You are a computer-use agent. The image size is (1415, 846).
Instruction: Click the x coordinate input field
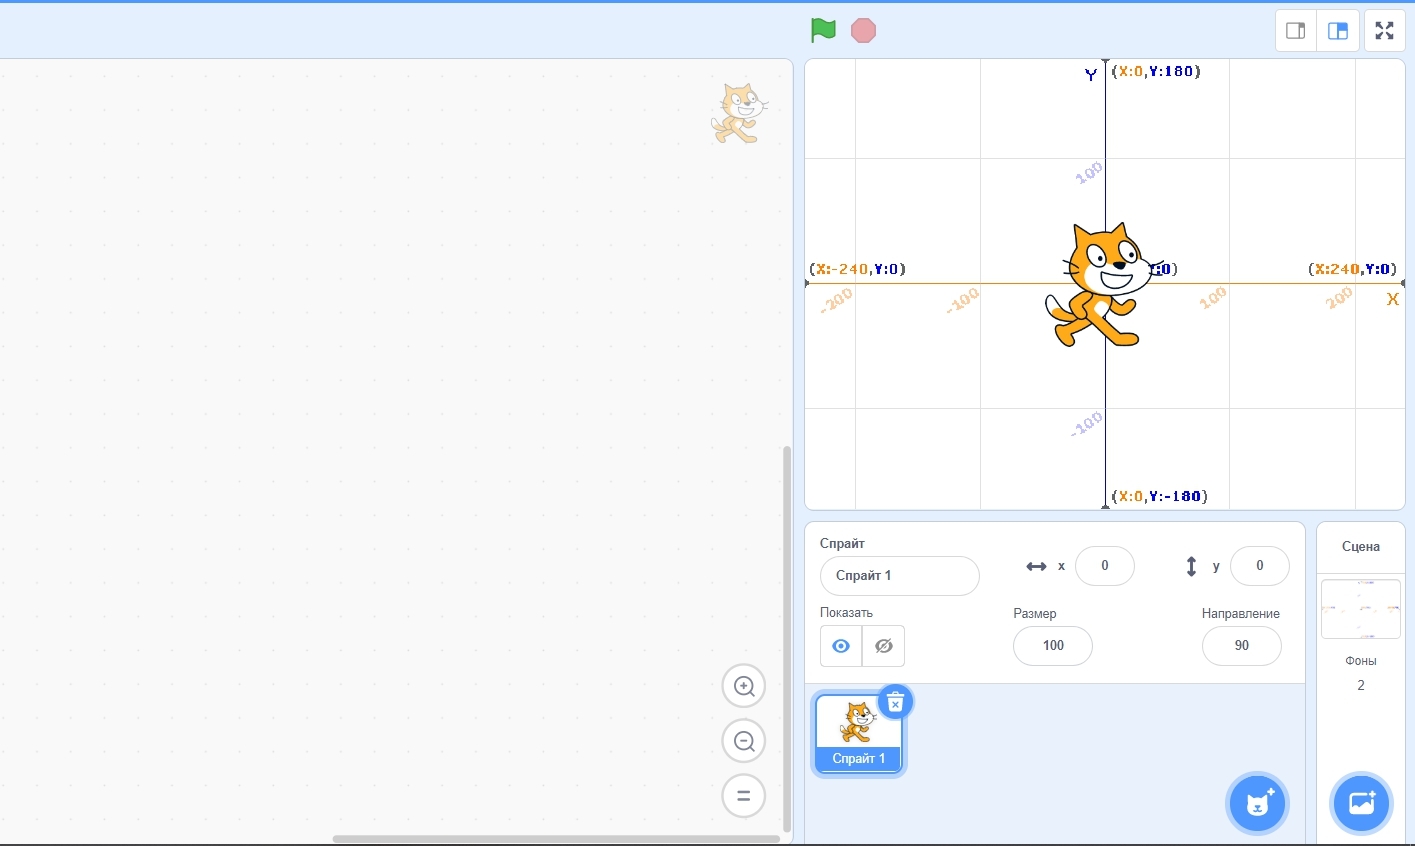1105,566
